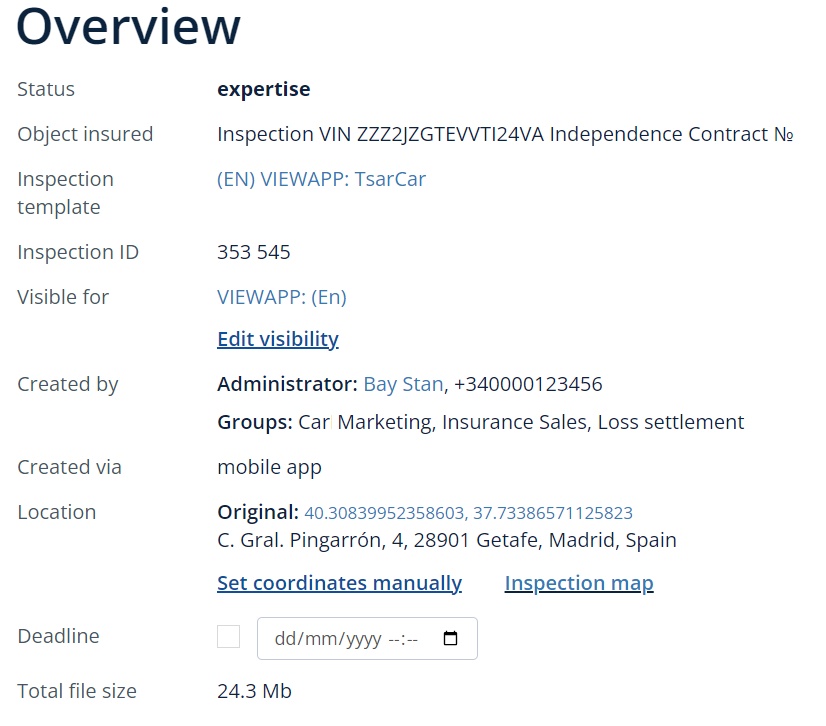Image resolution: width=826 pixels, height=726 pixels.
Task: Select the hours segment of Deadline time
Action: (x=394, y=639)
